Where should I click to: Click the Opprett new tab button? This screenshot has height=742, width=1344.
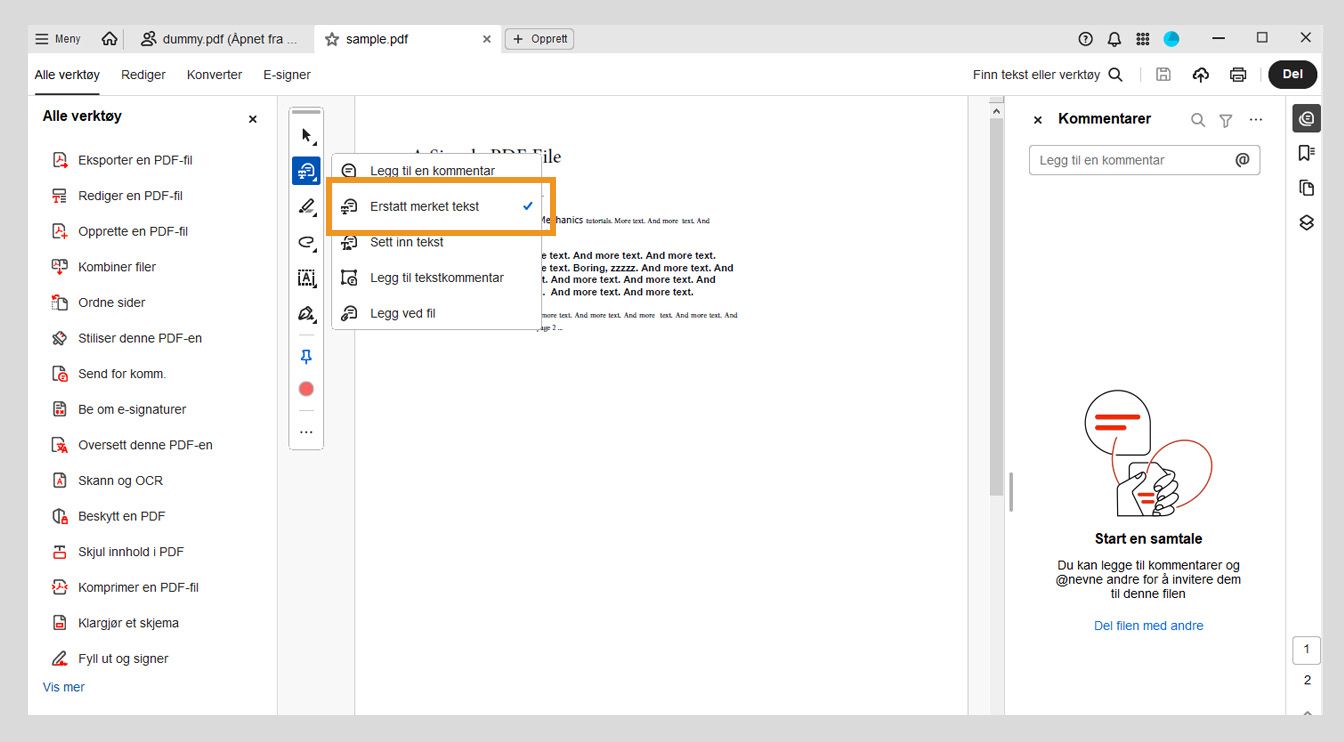point(539,39)
